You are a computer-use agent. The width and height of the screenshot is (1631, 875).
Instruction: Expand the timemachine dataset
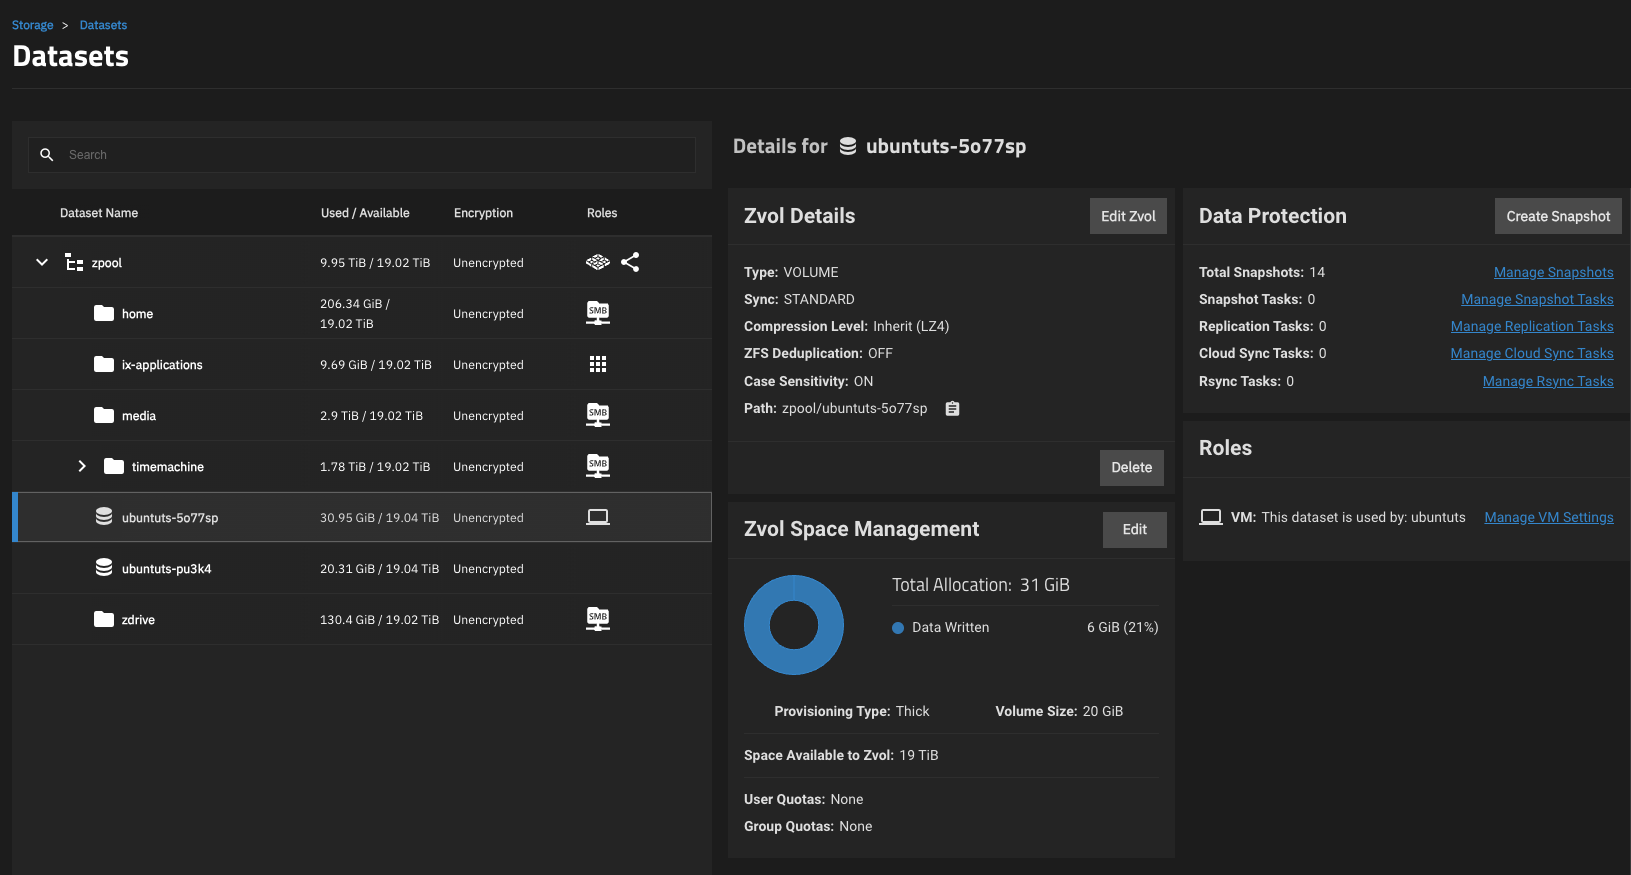tap(82, 466)
